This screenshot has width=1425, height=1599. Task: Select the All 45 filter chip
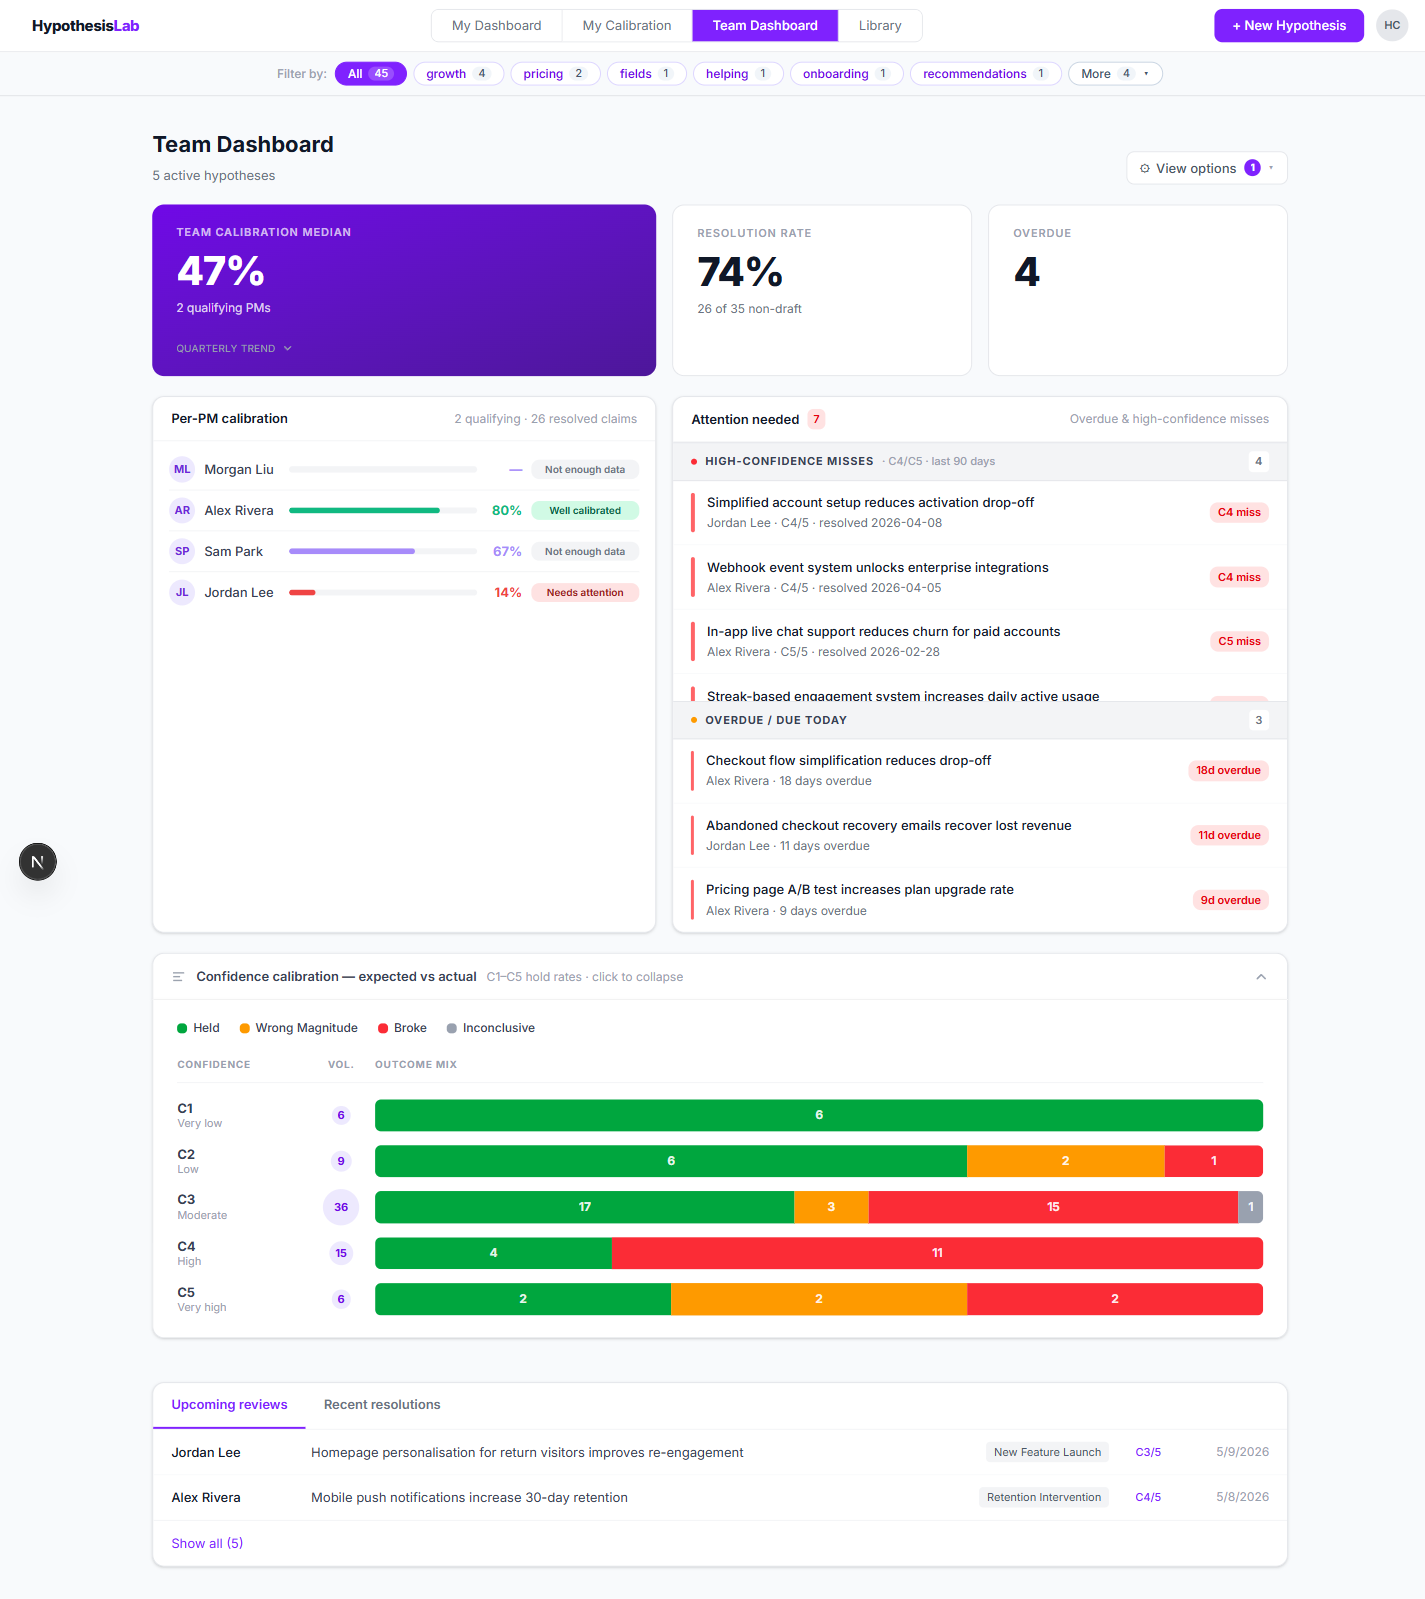pos(370,74)
